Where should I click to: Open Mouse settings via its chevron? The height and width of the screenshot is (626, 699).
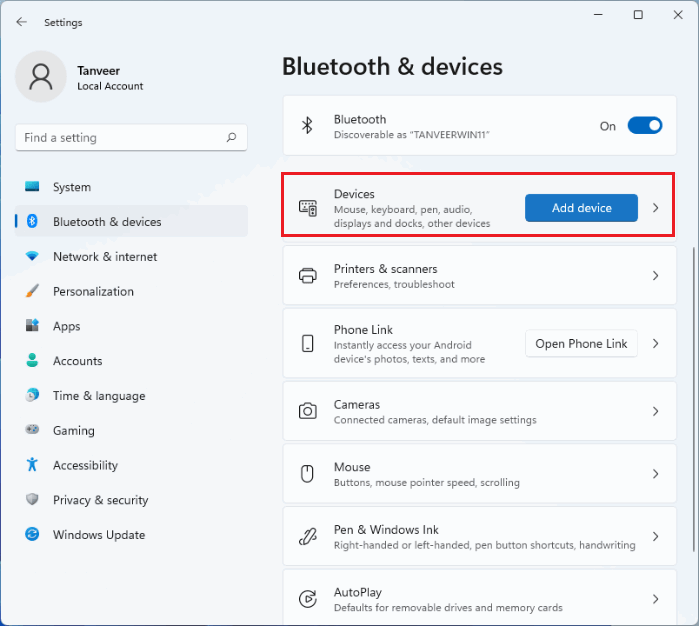point(655,474)
